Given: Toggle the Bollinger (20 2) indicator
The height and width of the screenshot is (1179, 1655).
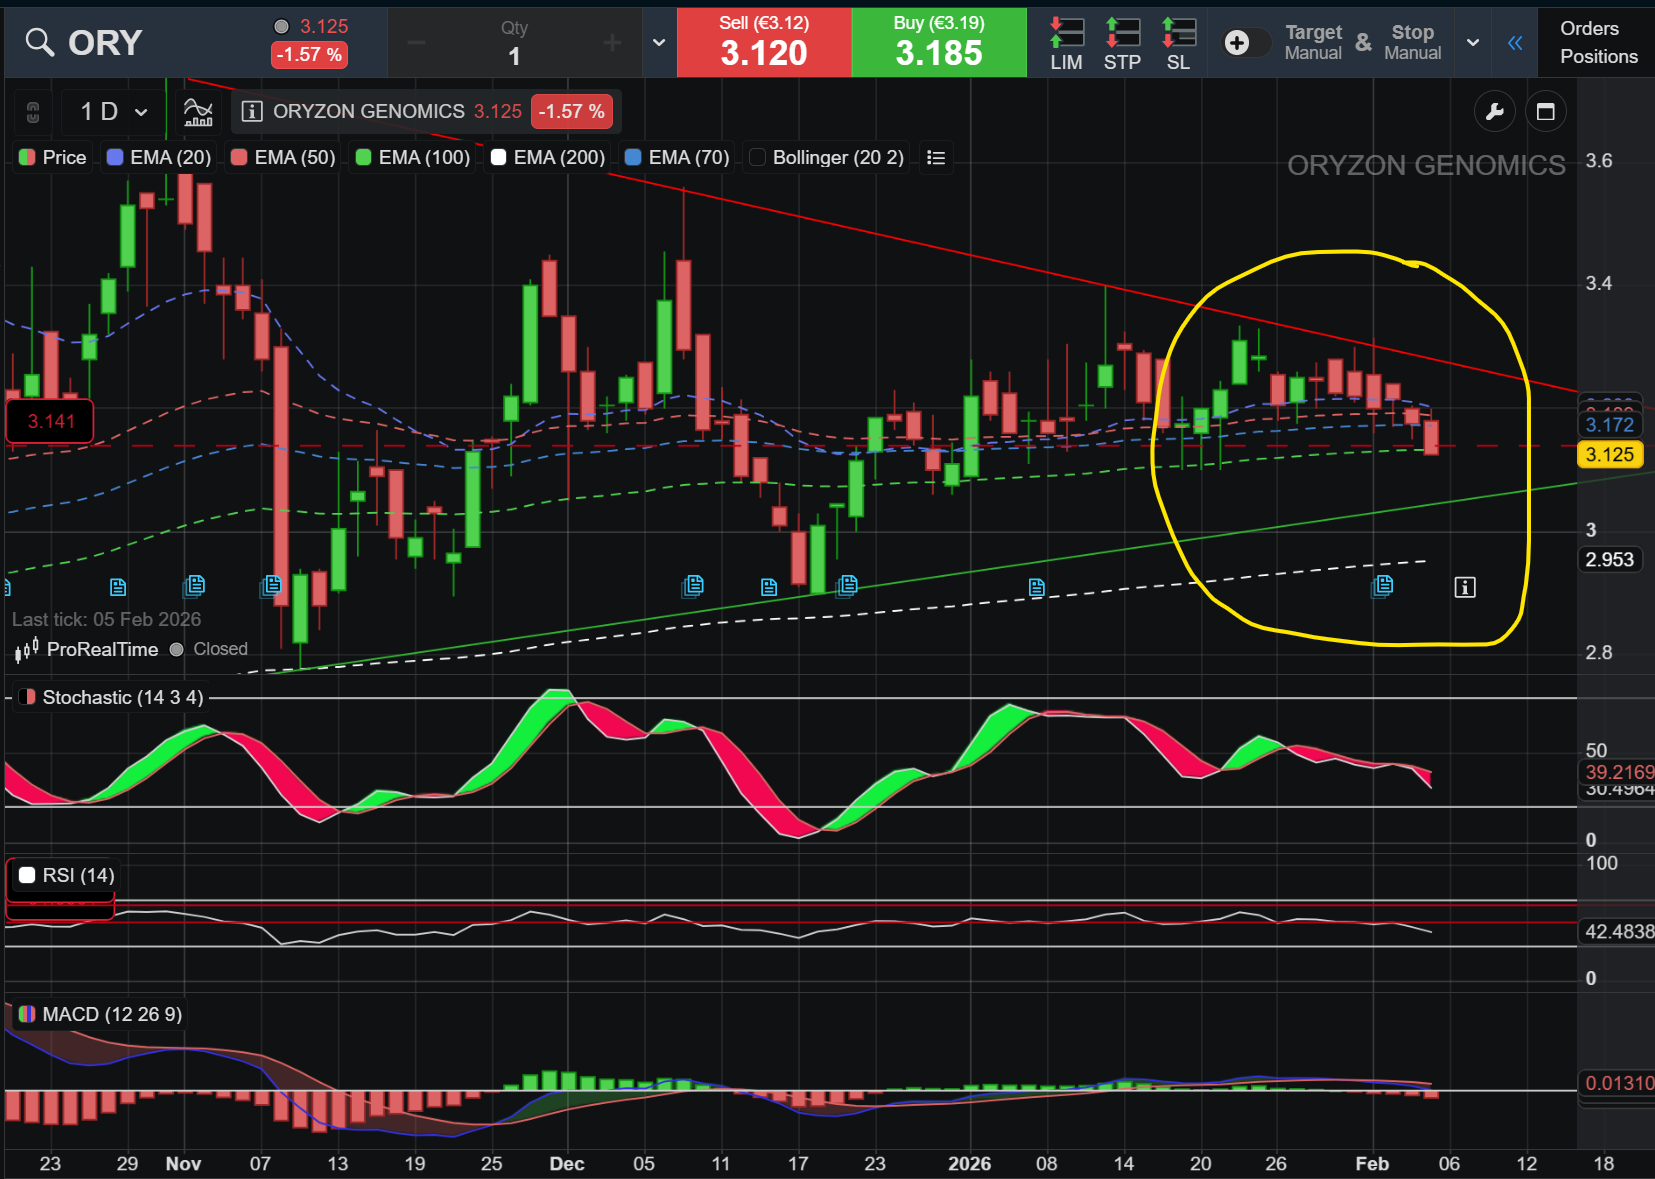Looking at the screenshot, I should (x=827, y=157).
